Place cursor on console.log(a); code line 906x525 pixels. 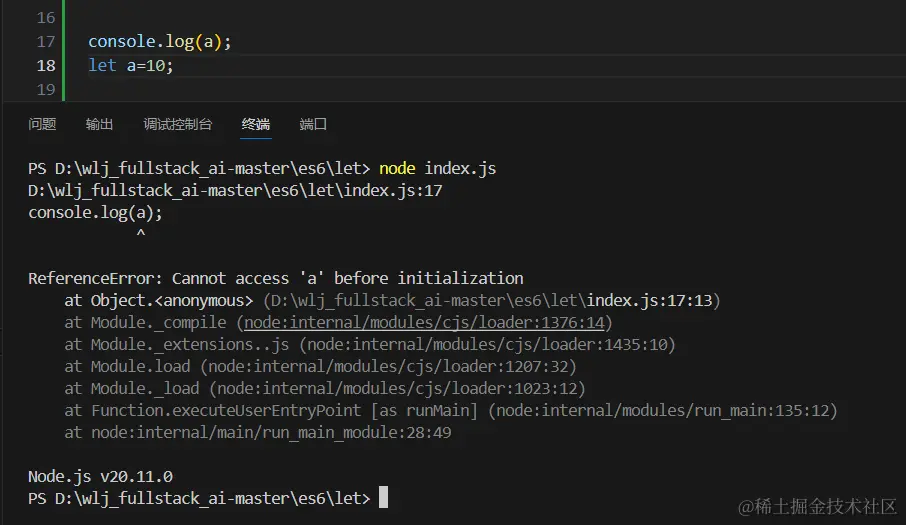pyautogui.click(x=159, y=42)
